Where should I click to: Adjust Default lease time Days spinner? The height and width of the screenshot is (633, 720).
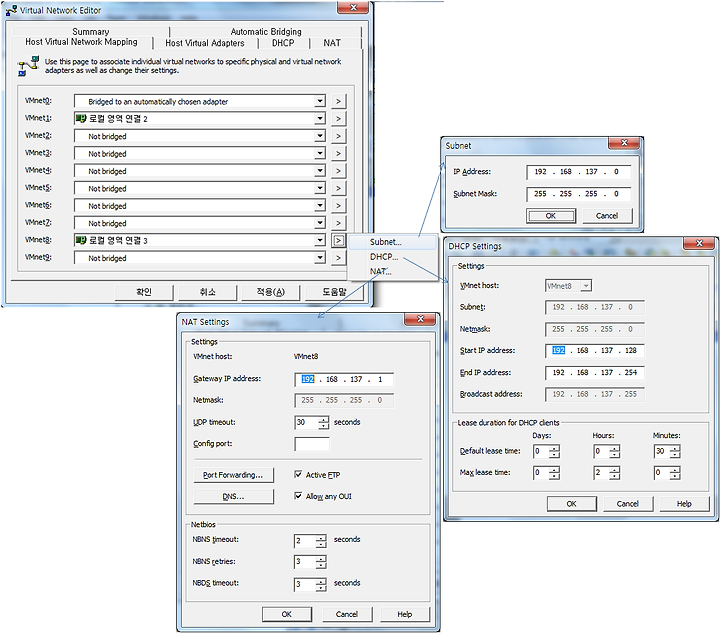pos(555,451)
